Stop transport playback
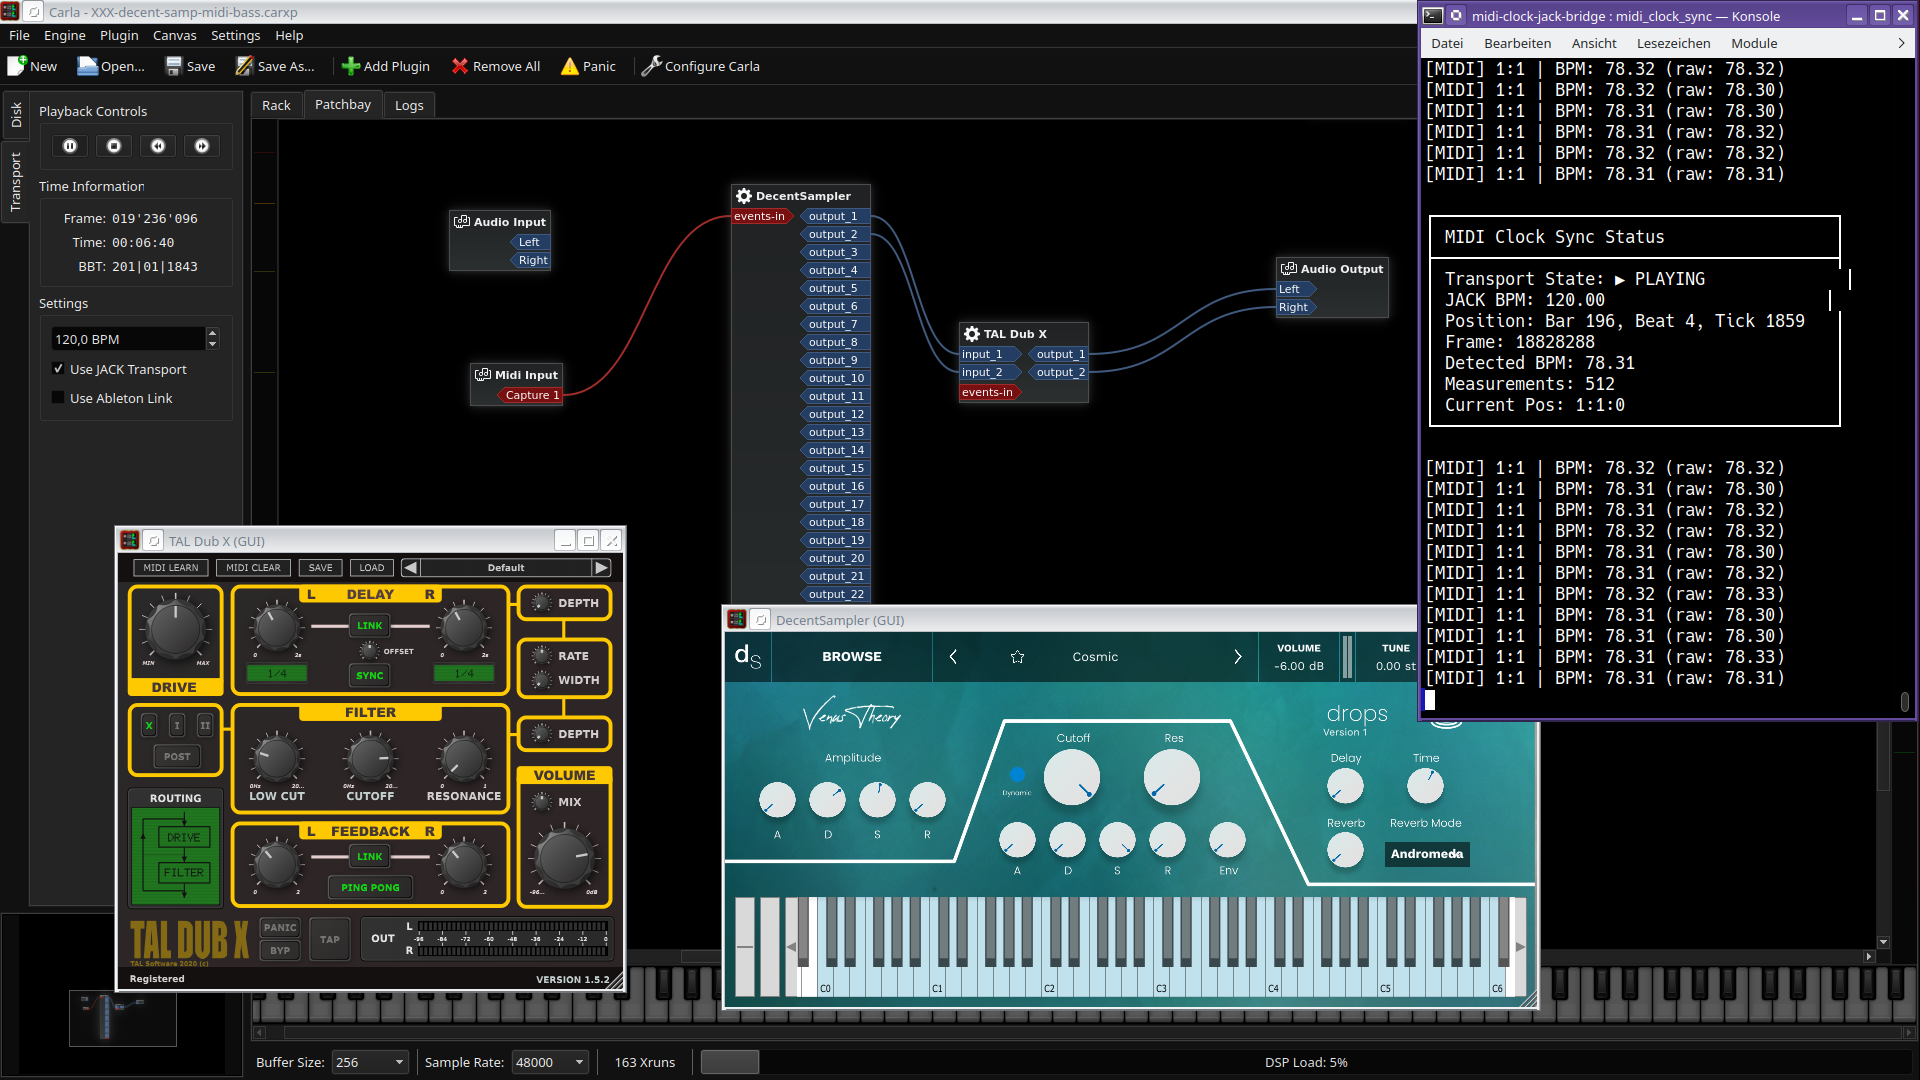 click(114, 146)
